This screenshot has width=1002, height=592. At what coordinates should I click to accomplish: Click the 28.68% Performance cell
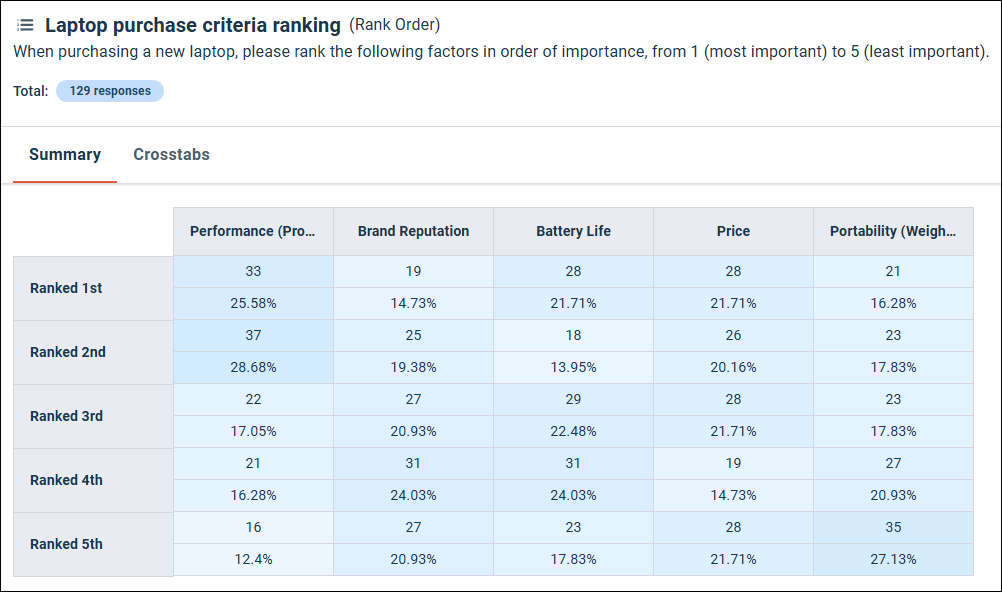pyautogui.click(x=253, y=367)
